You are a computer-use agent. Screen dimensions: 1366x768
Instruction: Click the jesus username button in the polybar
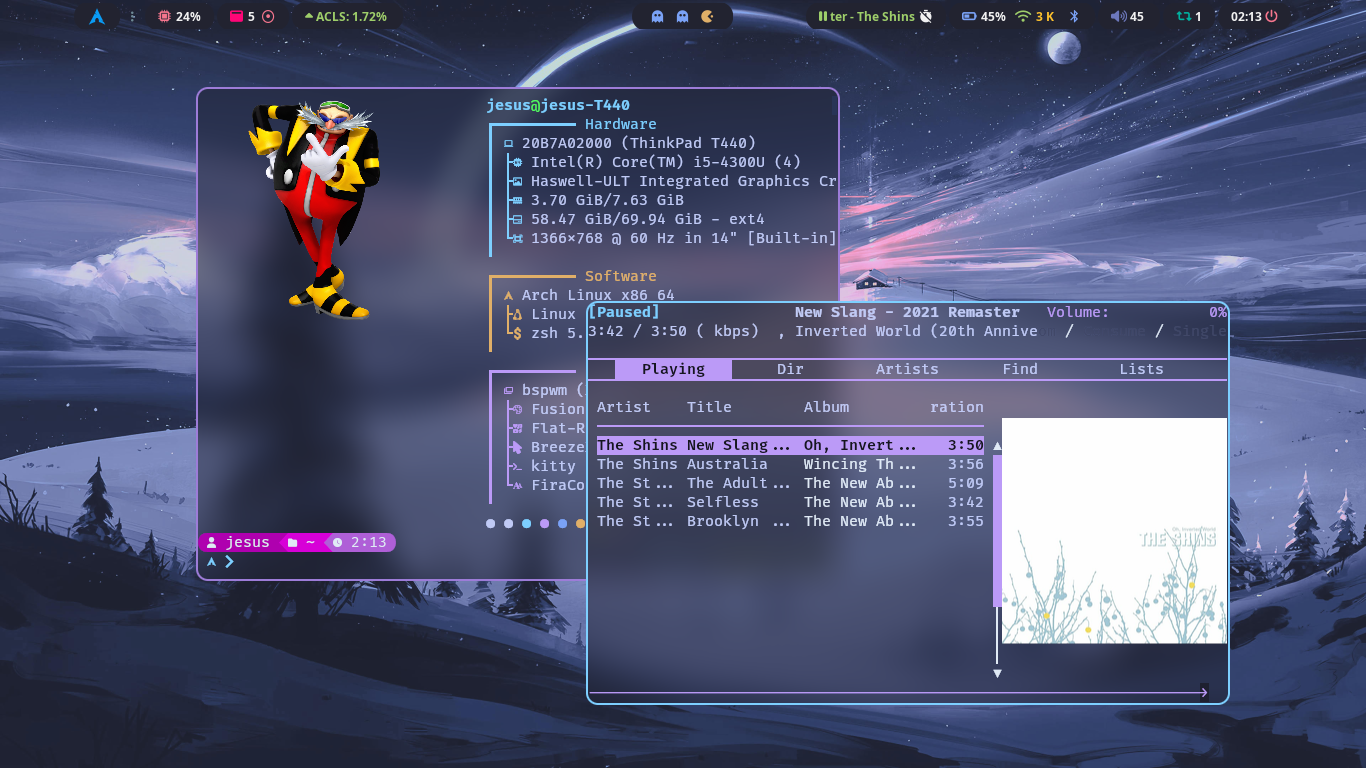(x=238, y=542)
